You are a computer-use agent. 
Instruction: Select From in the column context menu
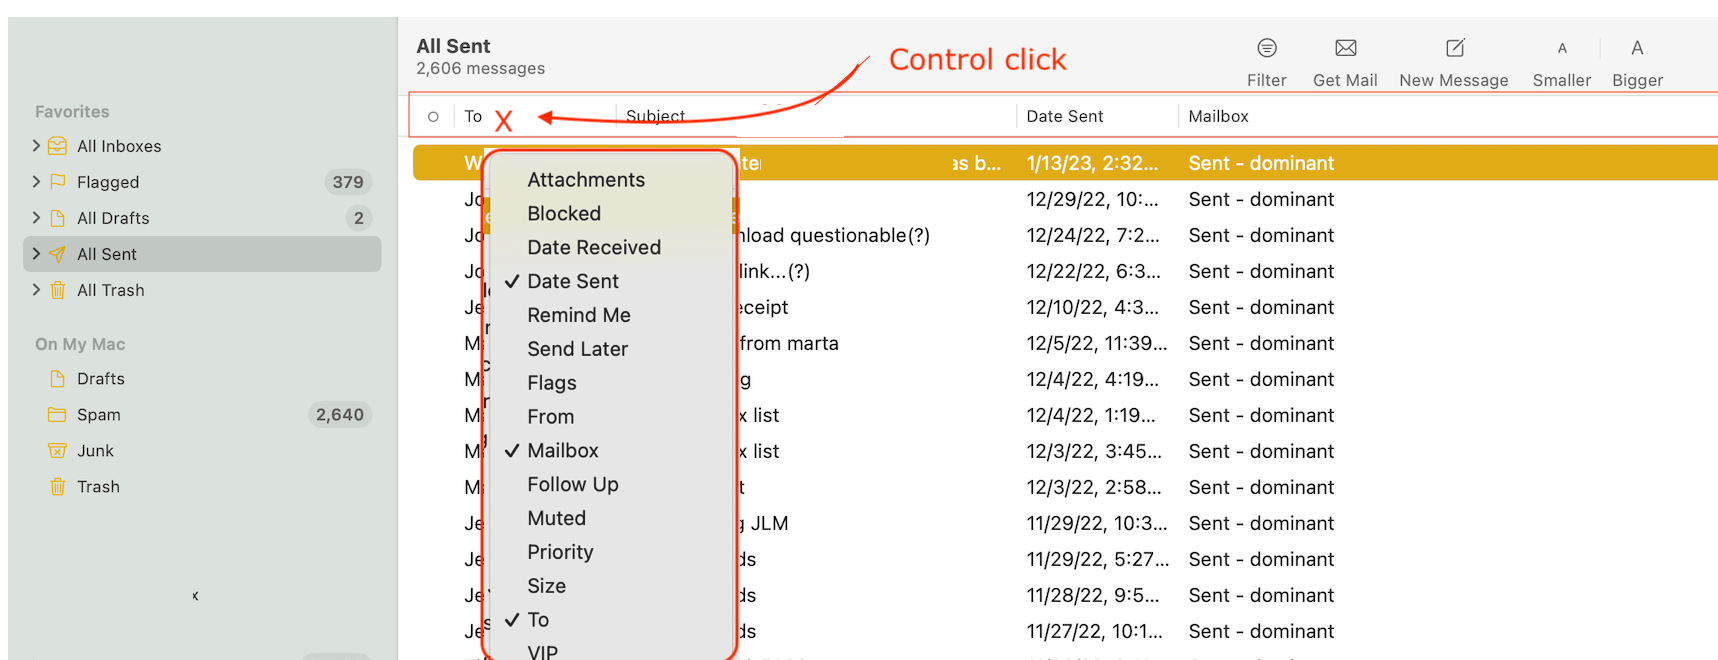[x=549, y=416]
